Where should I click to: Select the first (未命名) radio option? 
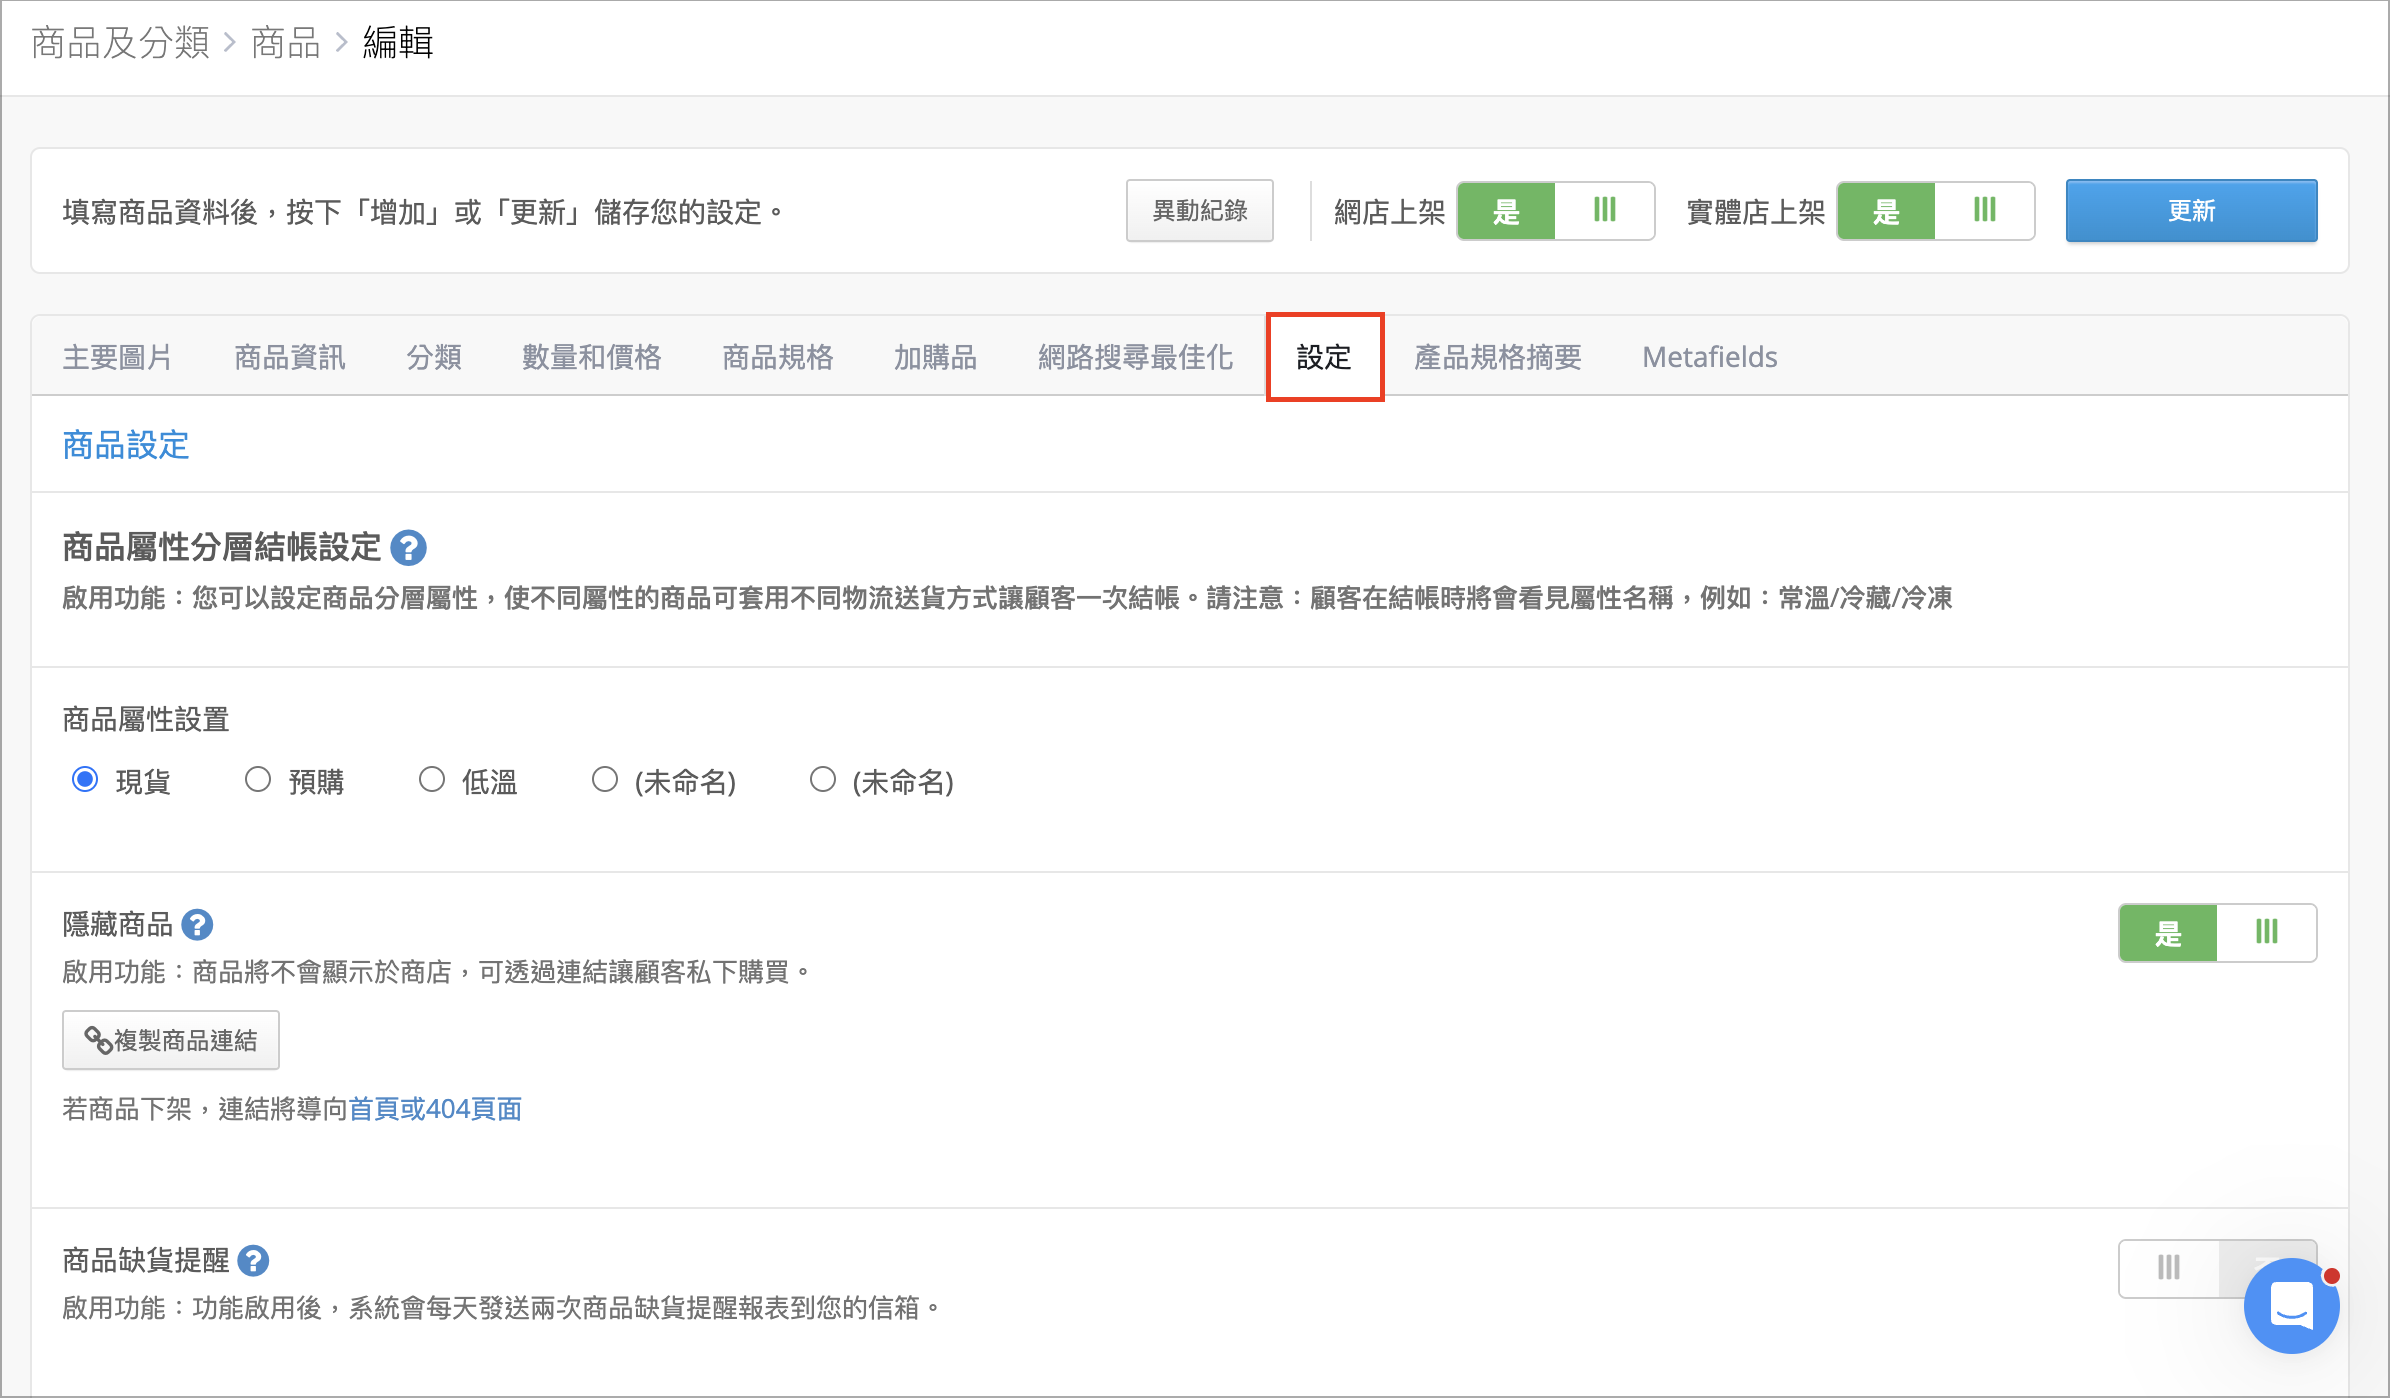point(605,780)
